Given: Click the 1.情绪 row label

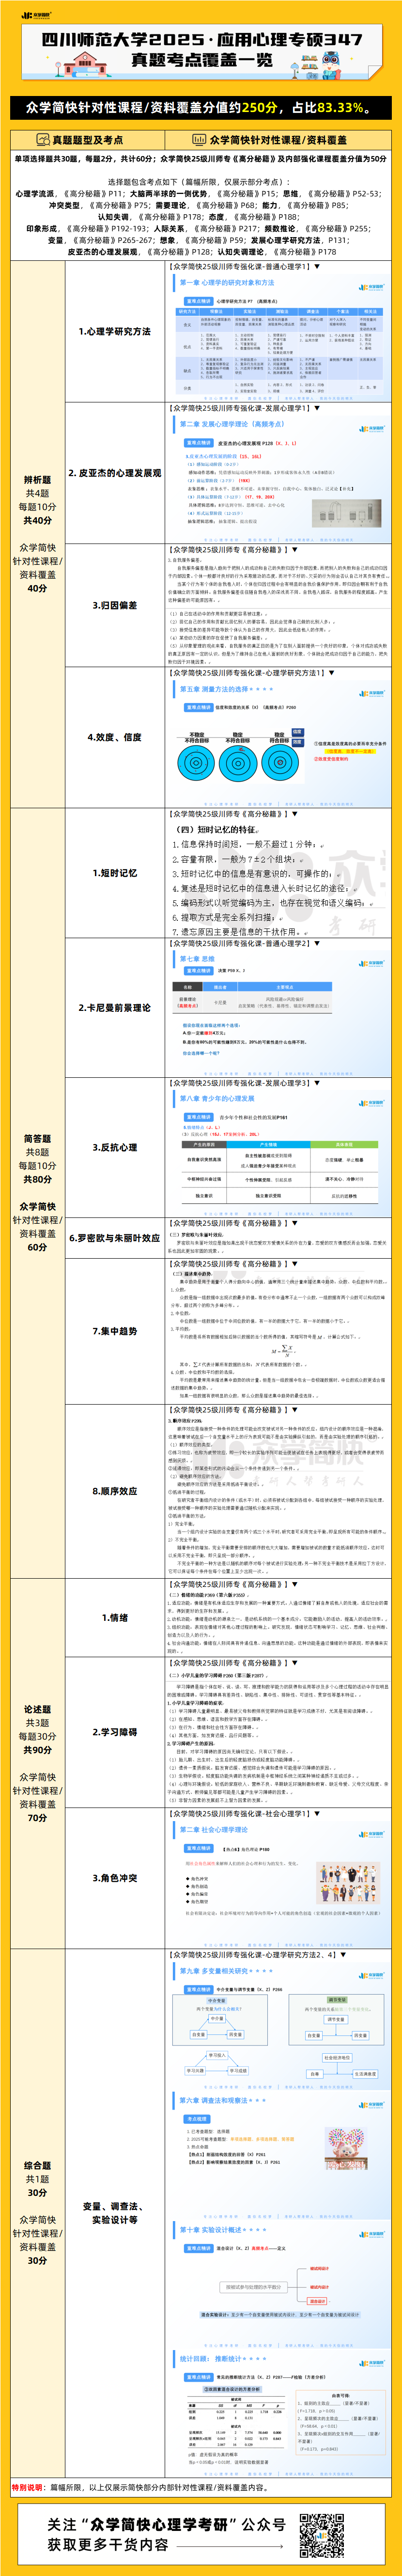Looking at the screenshot, I should click(x=115, y=1617).
